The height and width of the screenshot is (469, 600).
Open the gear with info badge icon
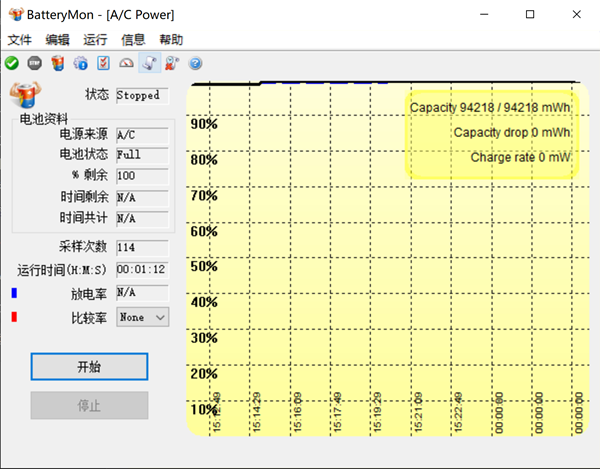pos(81,63)
